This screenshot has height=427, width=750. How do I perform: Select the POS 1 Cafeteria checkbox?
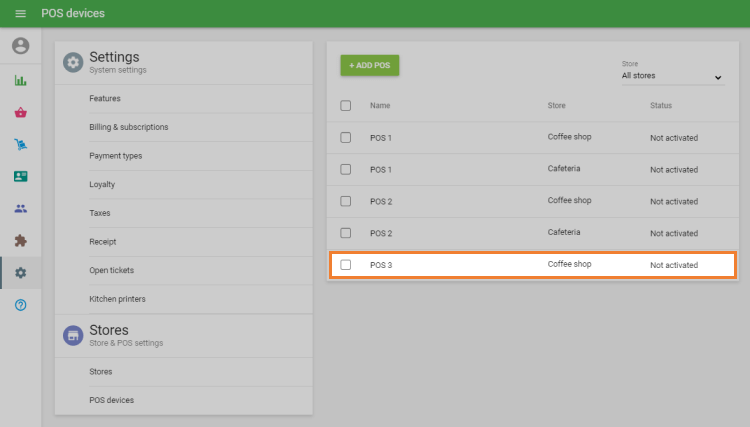346,169
